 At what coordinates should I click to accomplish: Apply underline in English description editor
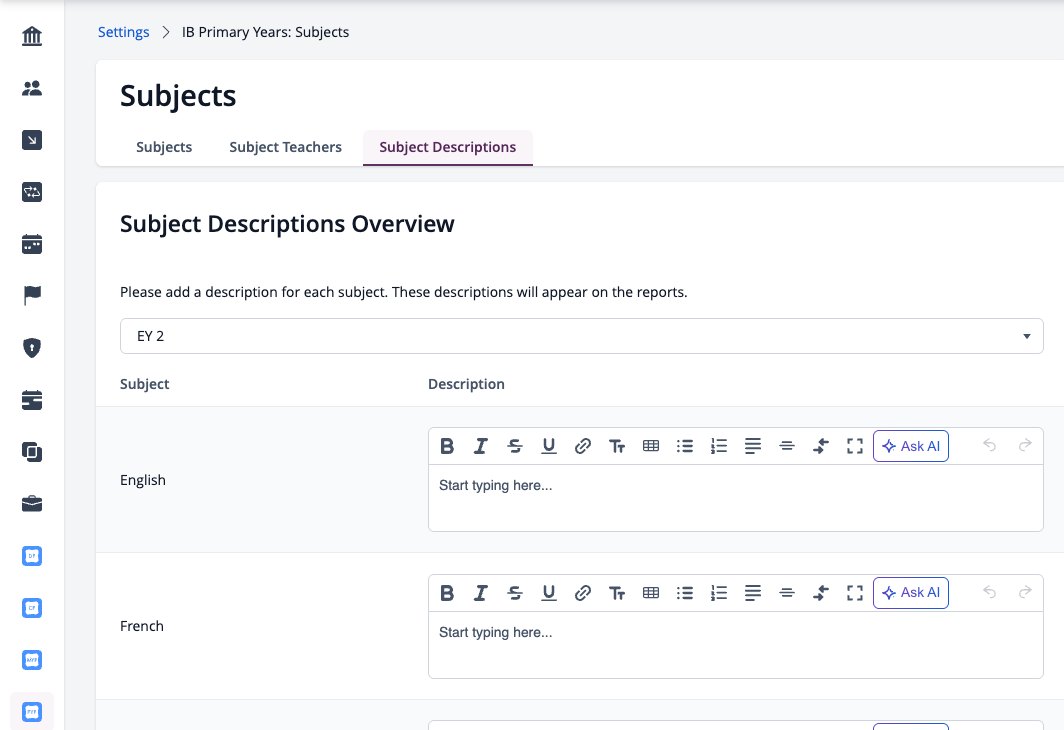tap(548, 446)
